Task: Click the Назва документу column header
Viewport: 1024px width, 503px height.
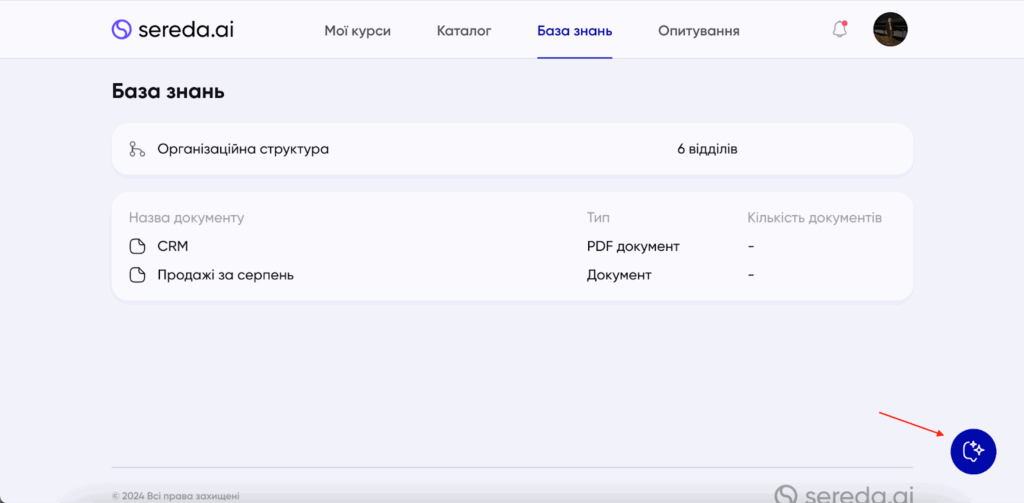Action: click(x=186, y=217)
